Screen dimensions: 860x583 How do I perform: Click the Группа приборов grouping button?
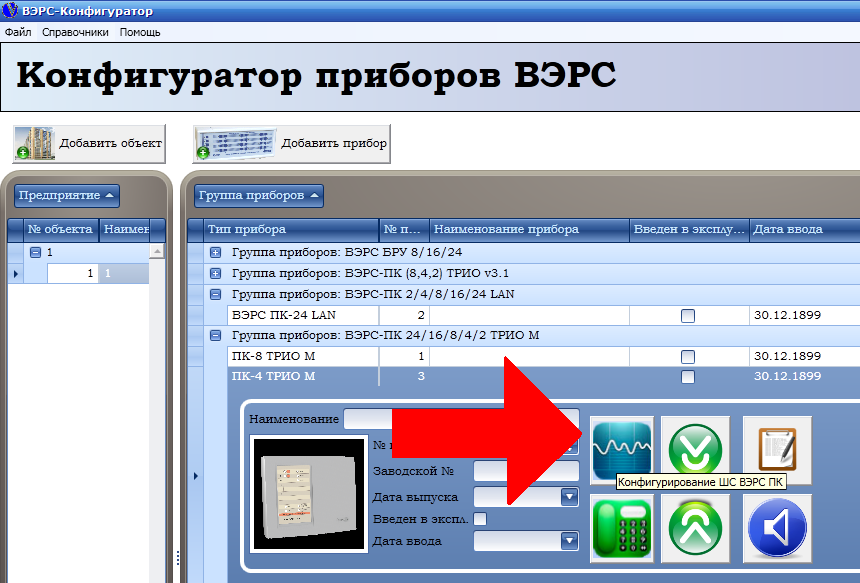point(259,195)
